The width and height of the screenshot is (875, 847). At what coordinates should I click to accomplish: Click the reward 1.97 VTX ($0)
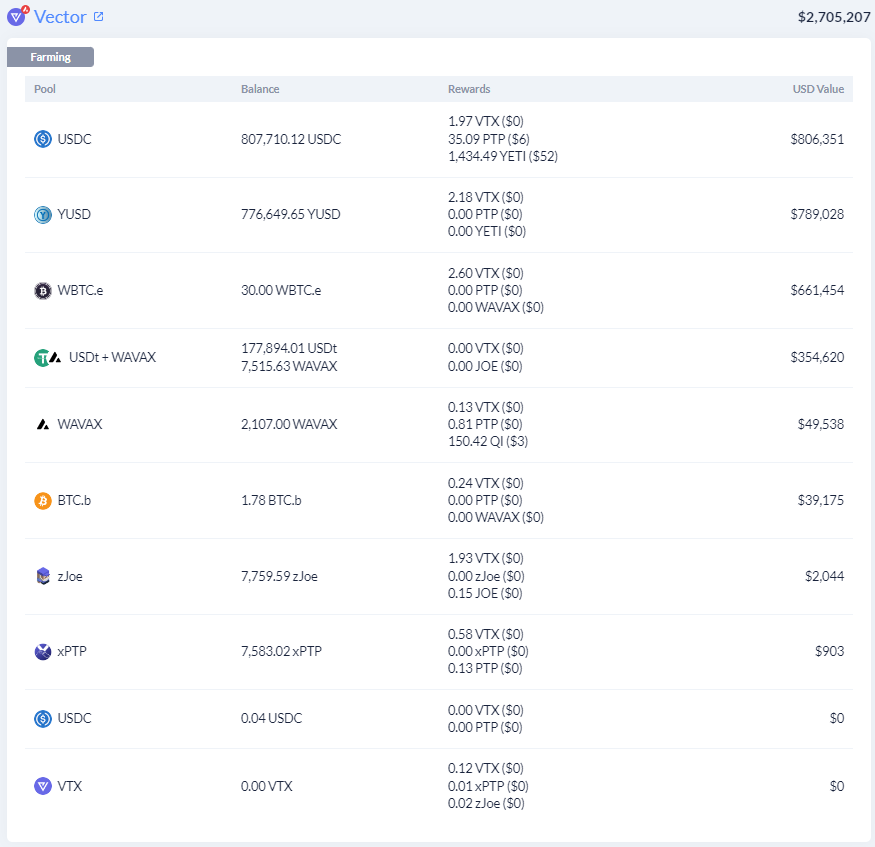[485, 121]
